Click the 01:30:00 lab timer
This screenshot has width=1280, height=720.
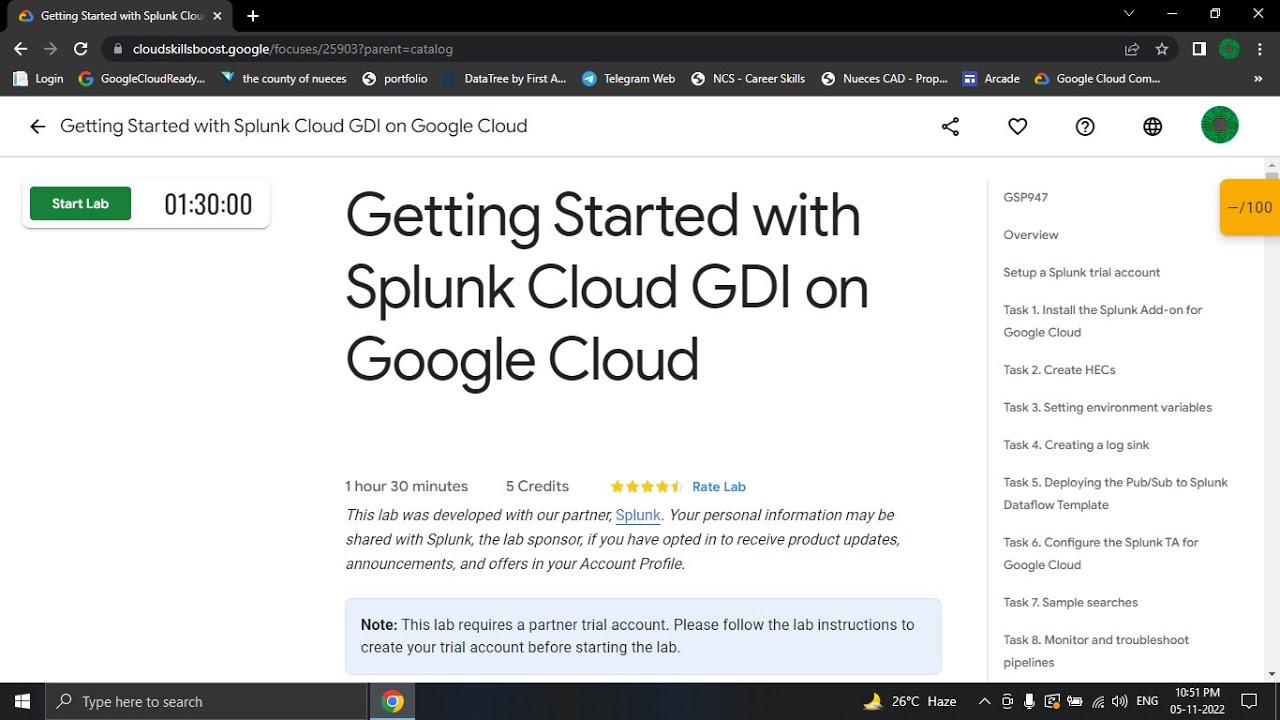click(208, 204)
